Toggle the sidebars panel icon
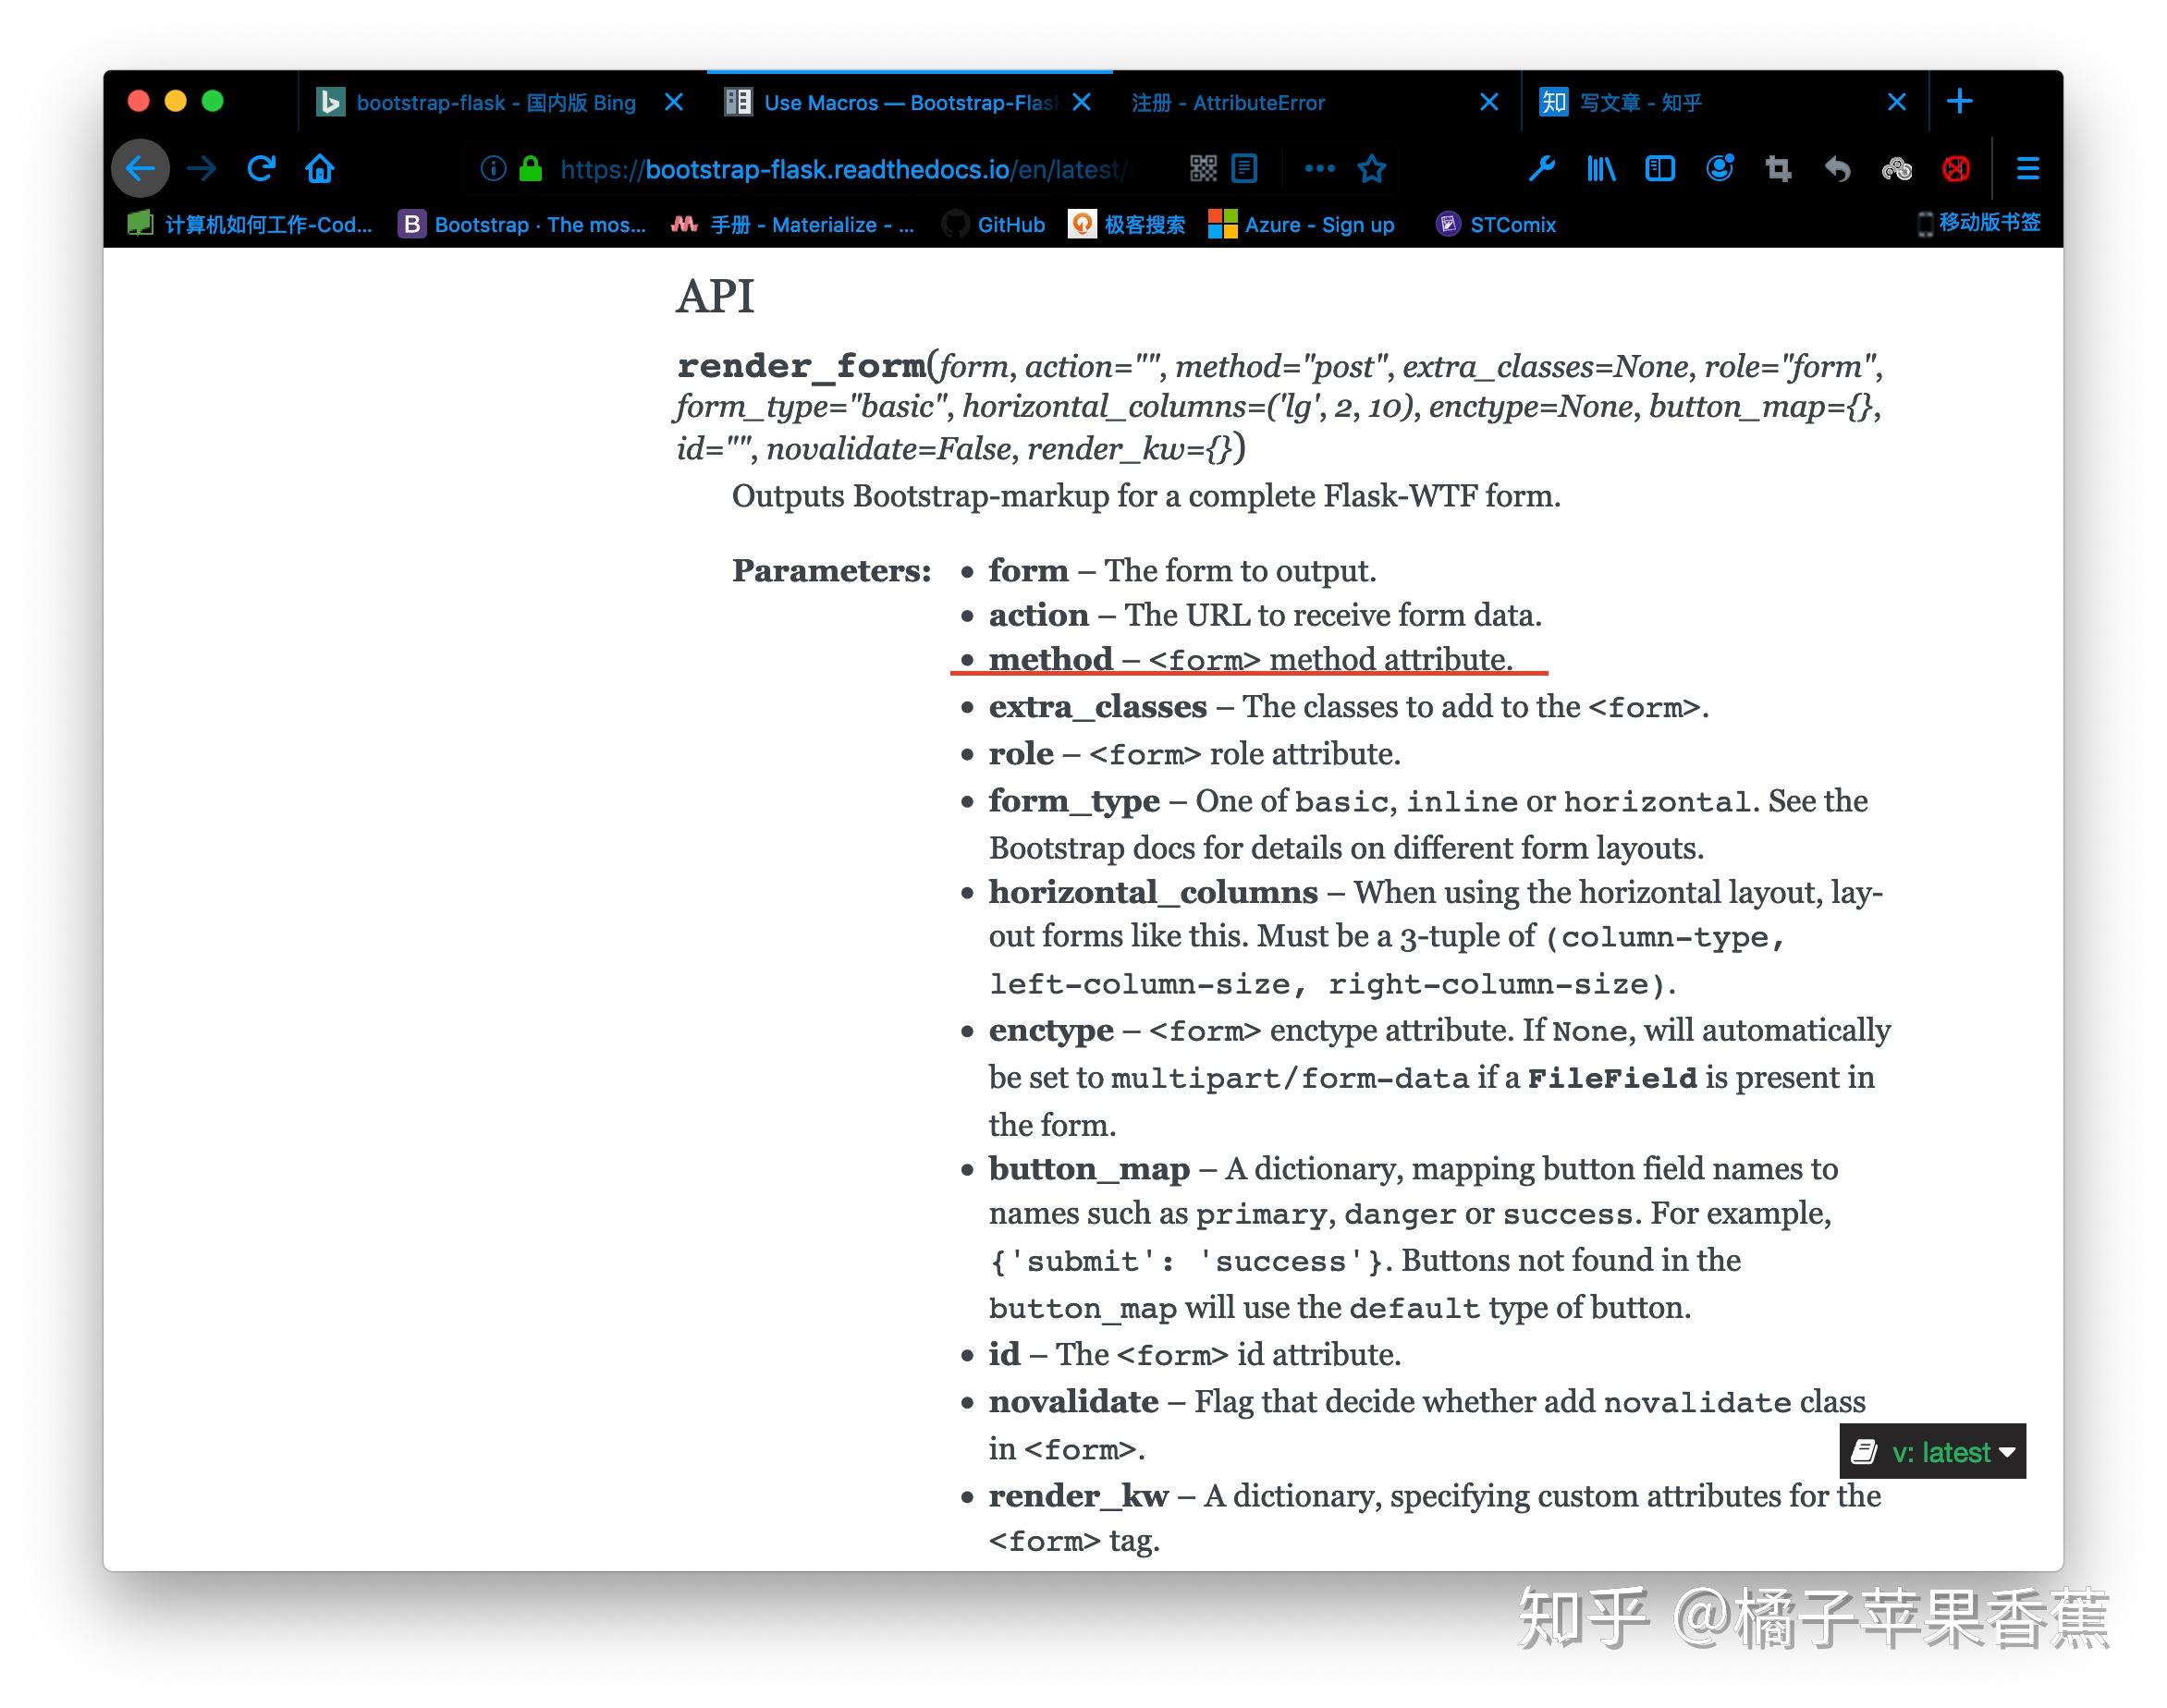The width and height of the screenshot is (2167, 1708). pos(1660,168)
